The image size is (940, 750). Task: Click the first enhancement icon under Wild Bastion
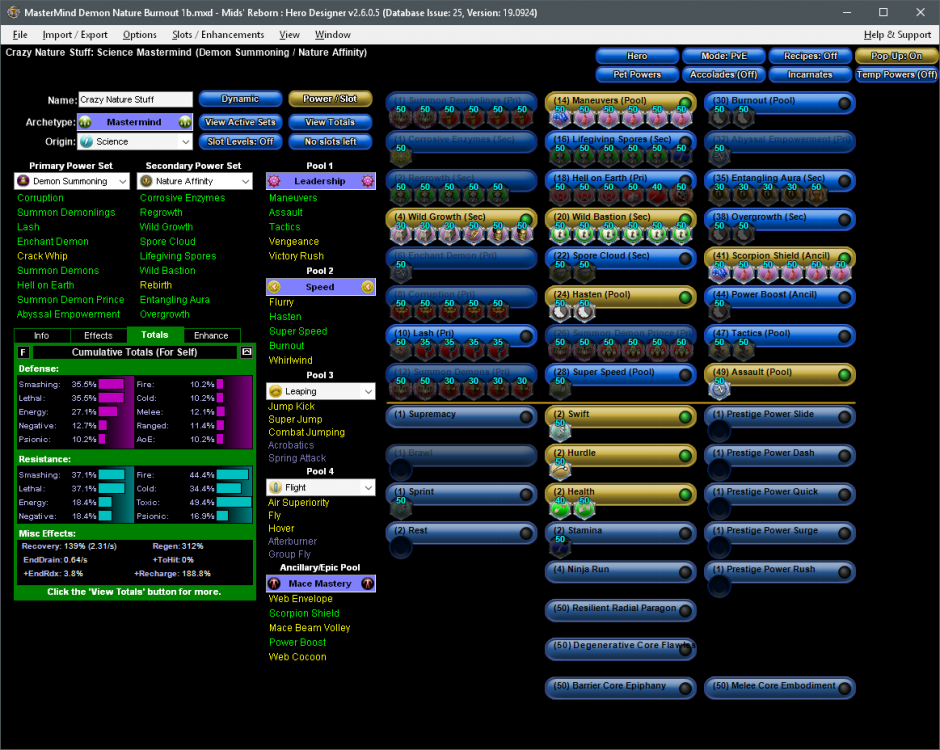click(x=558, y=234)
